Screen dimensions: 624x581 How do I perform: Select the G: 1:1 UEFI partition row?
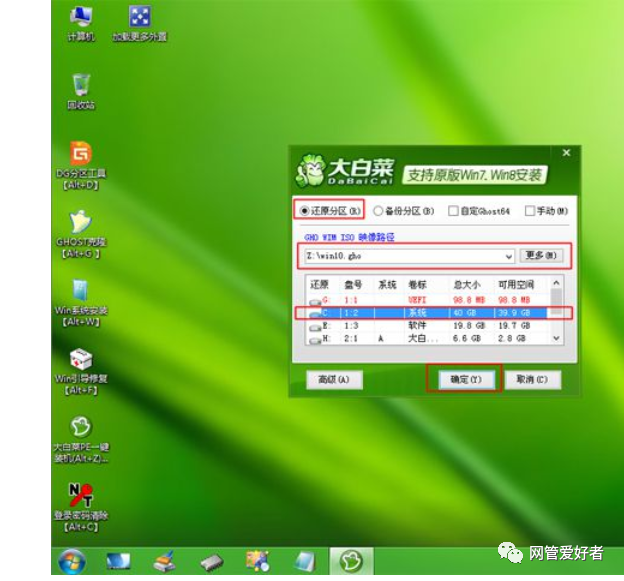click(428, 300)
